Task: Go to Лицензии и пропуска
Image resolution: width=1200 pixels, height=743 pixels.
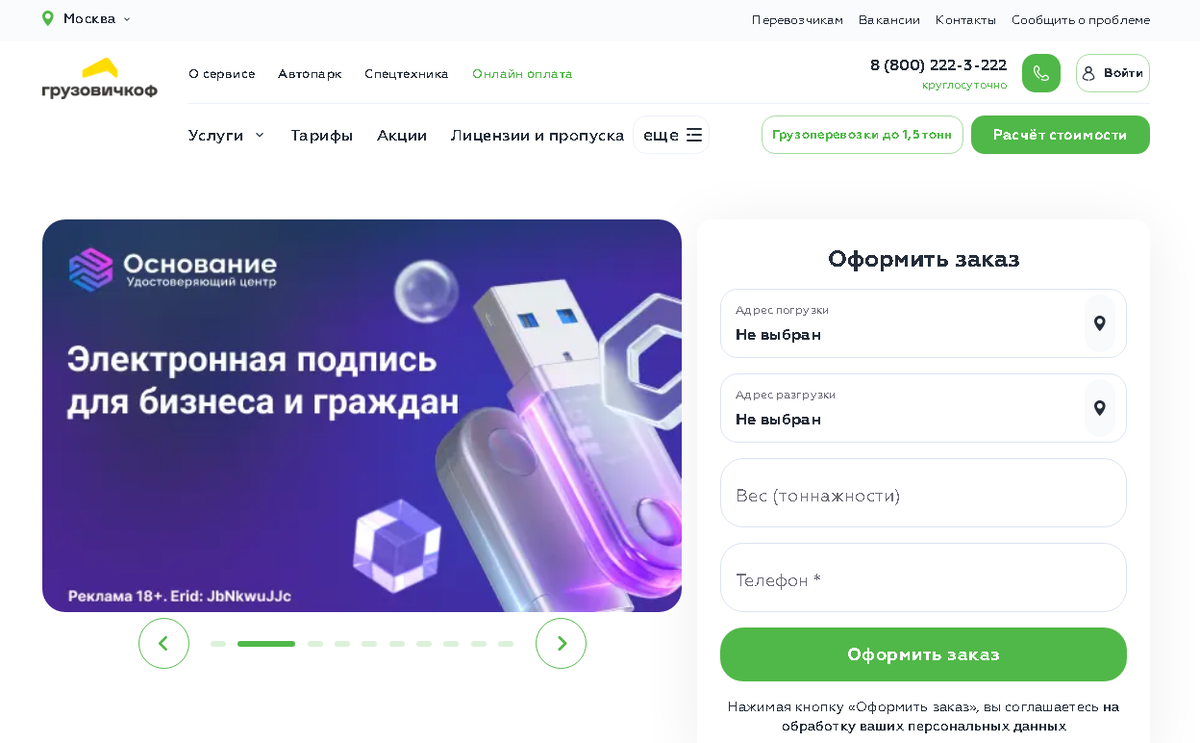Action: click(537, 135)
